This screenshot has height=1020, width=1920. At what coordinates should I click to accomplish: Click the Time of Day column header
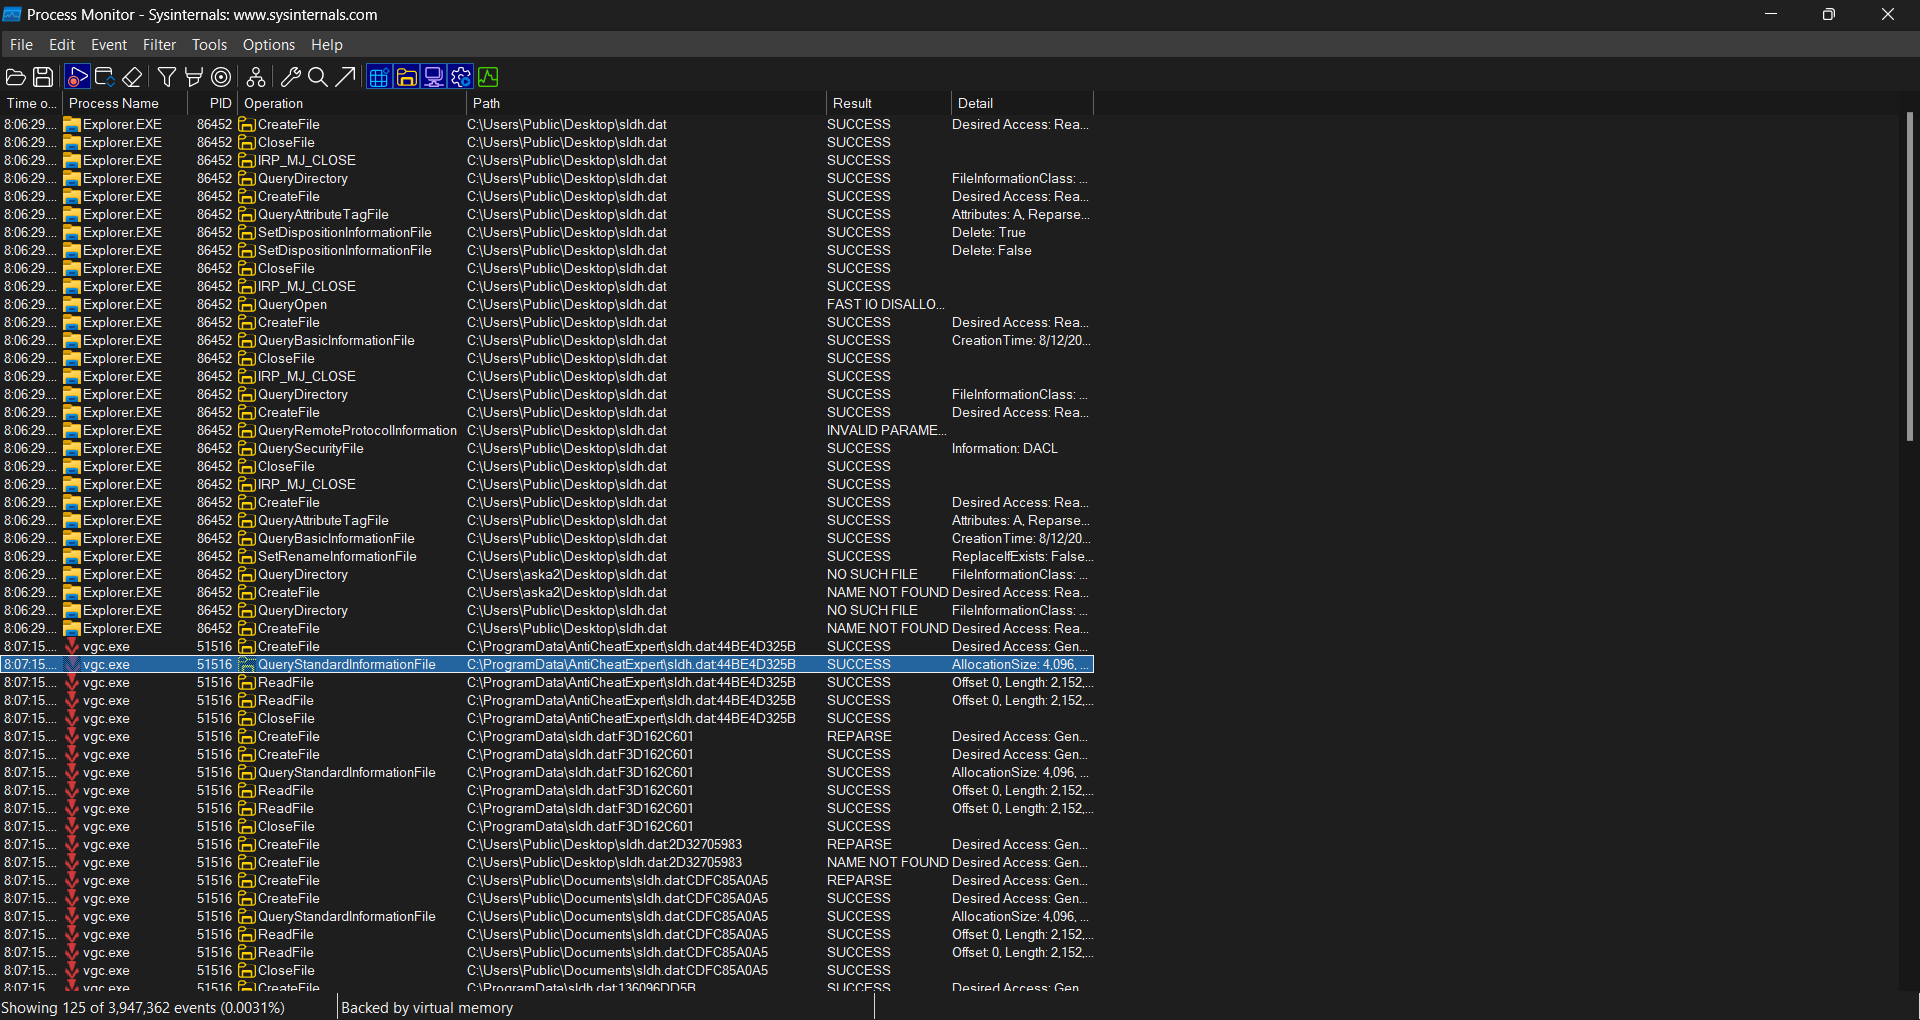(x=32, y=103)
